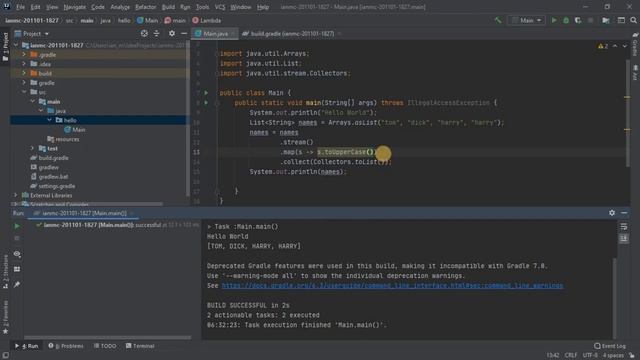The image size is (640, 360).
Task: Expand the .idea folder
Action: pyautogui.click(x=24, y=64)
